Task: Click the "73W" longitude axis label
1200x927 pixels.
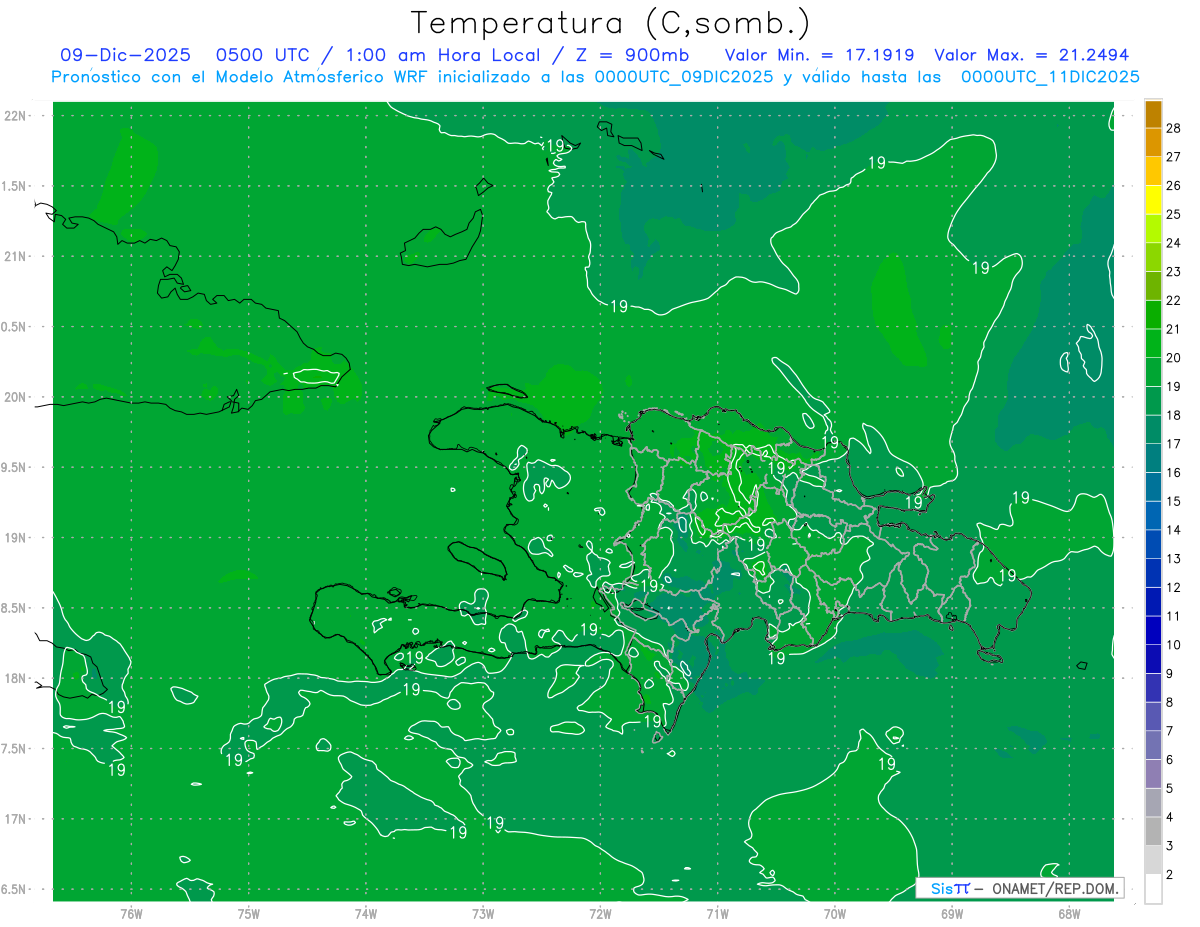Action: (483, 914)
